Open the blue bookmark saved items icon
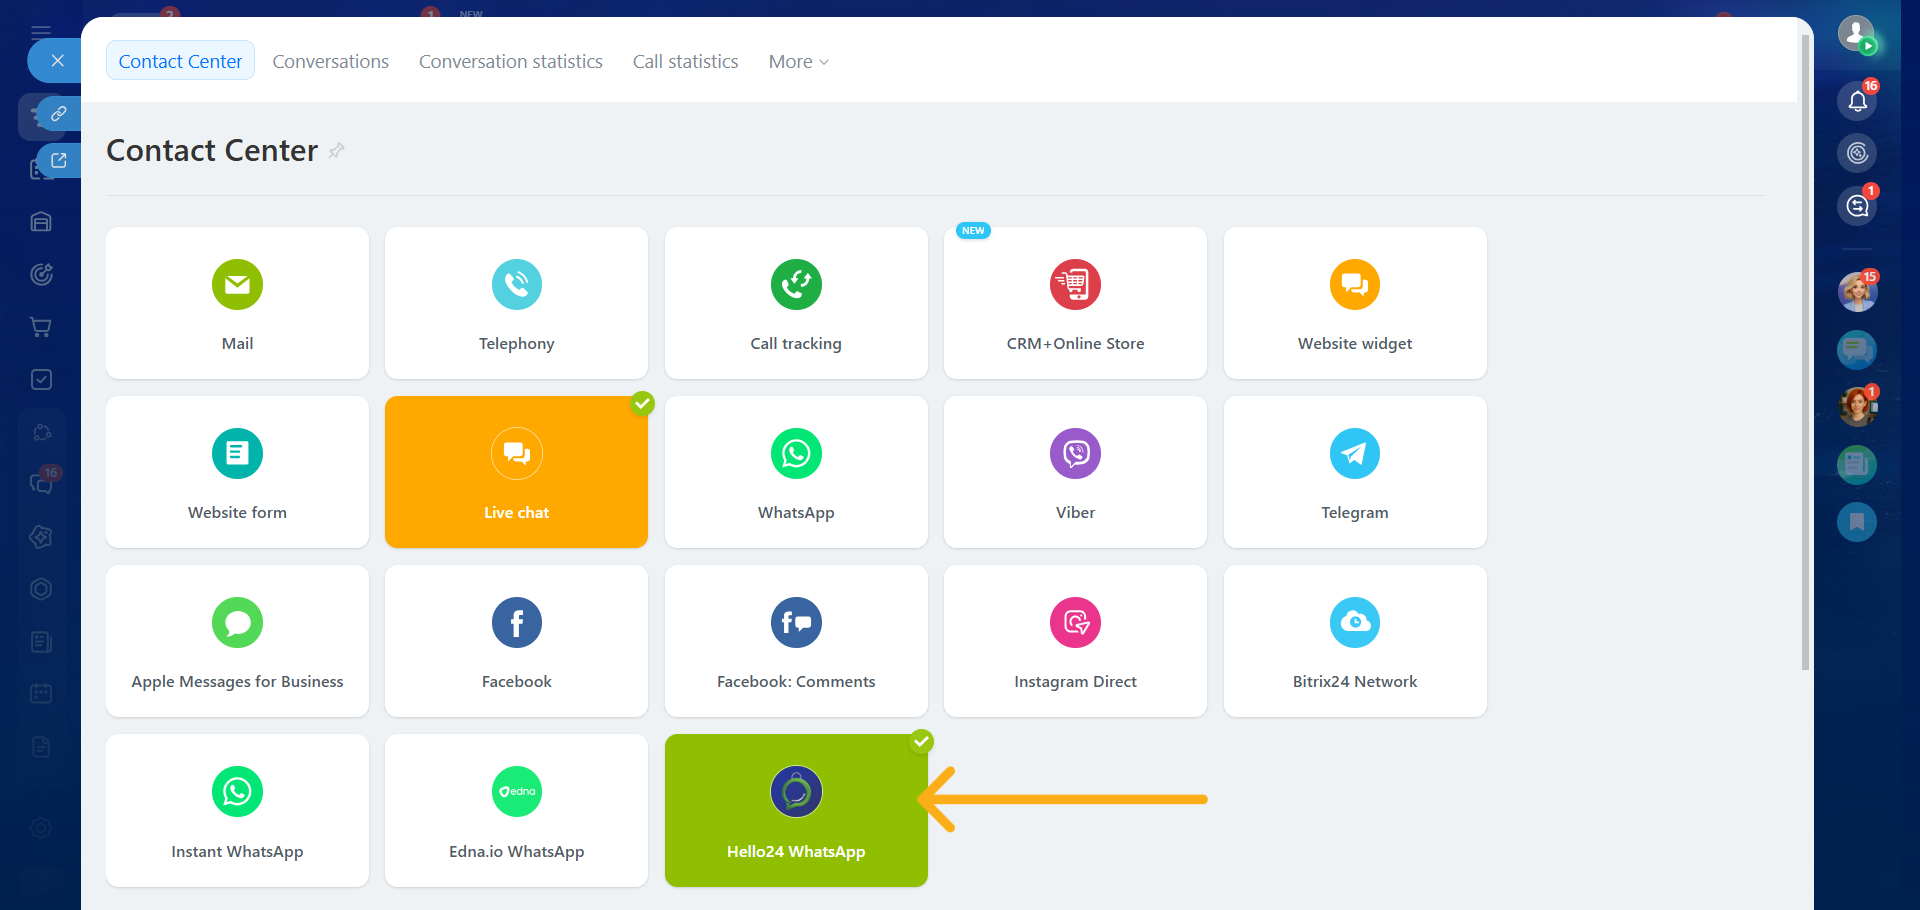Screen dimensions: 1920x910 point(1857,522)
